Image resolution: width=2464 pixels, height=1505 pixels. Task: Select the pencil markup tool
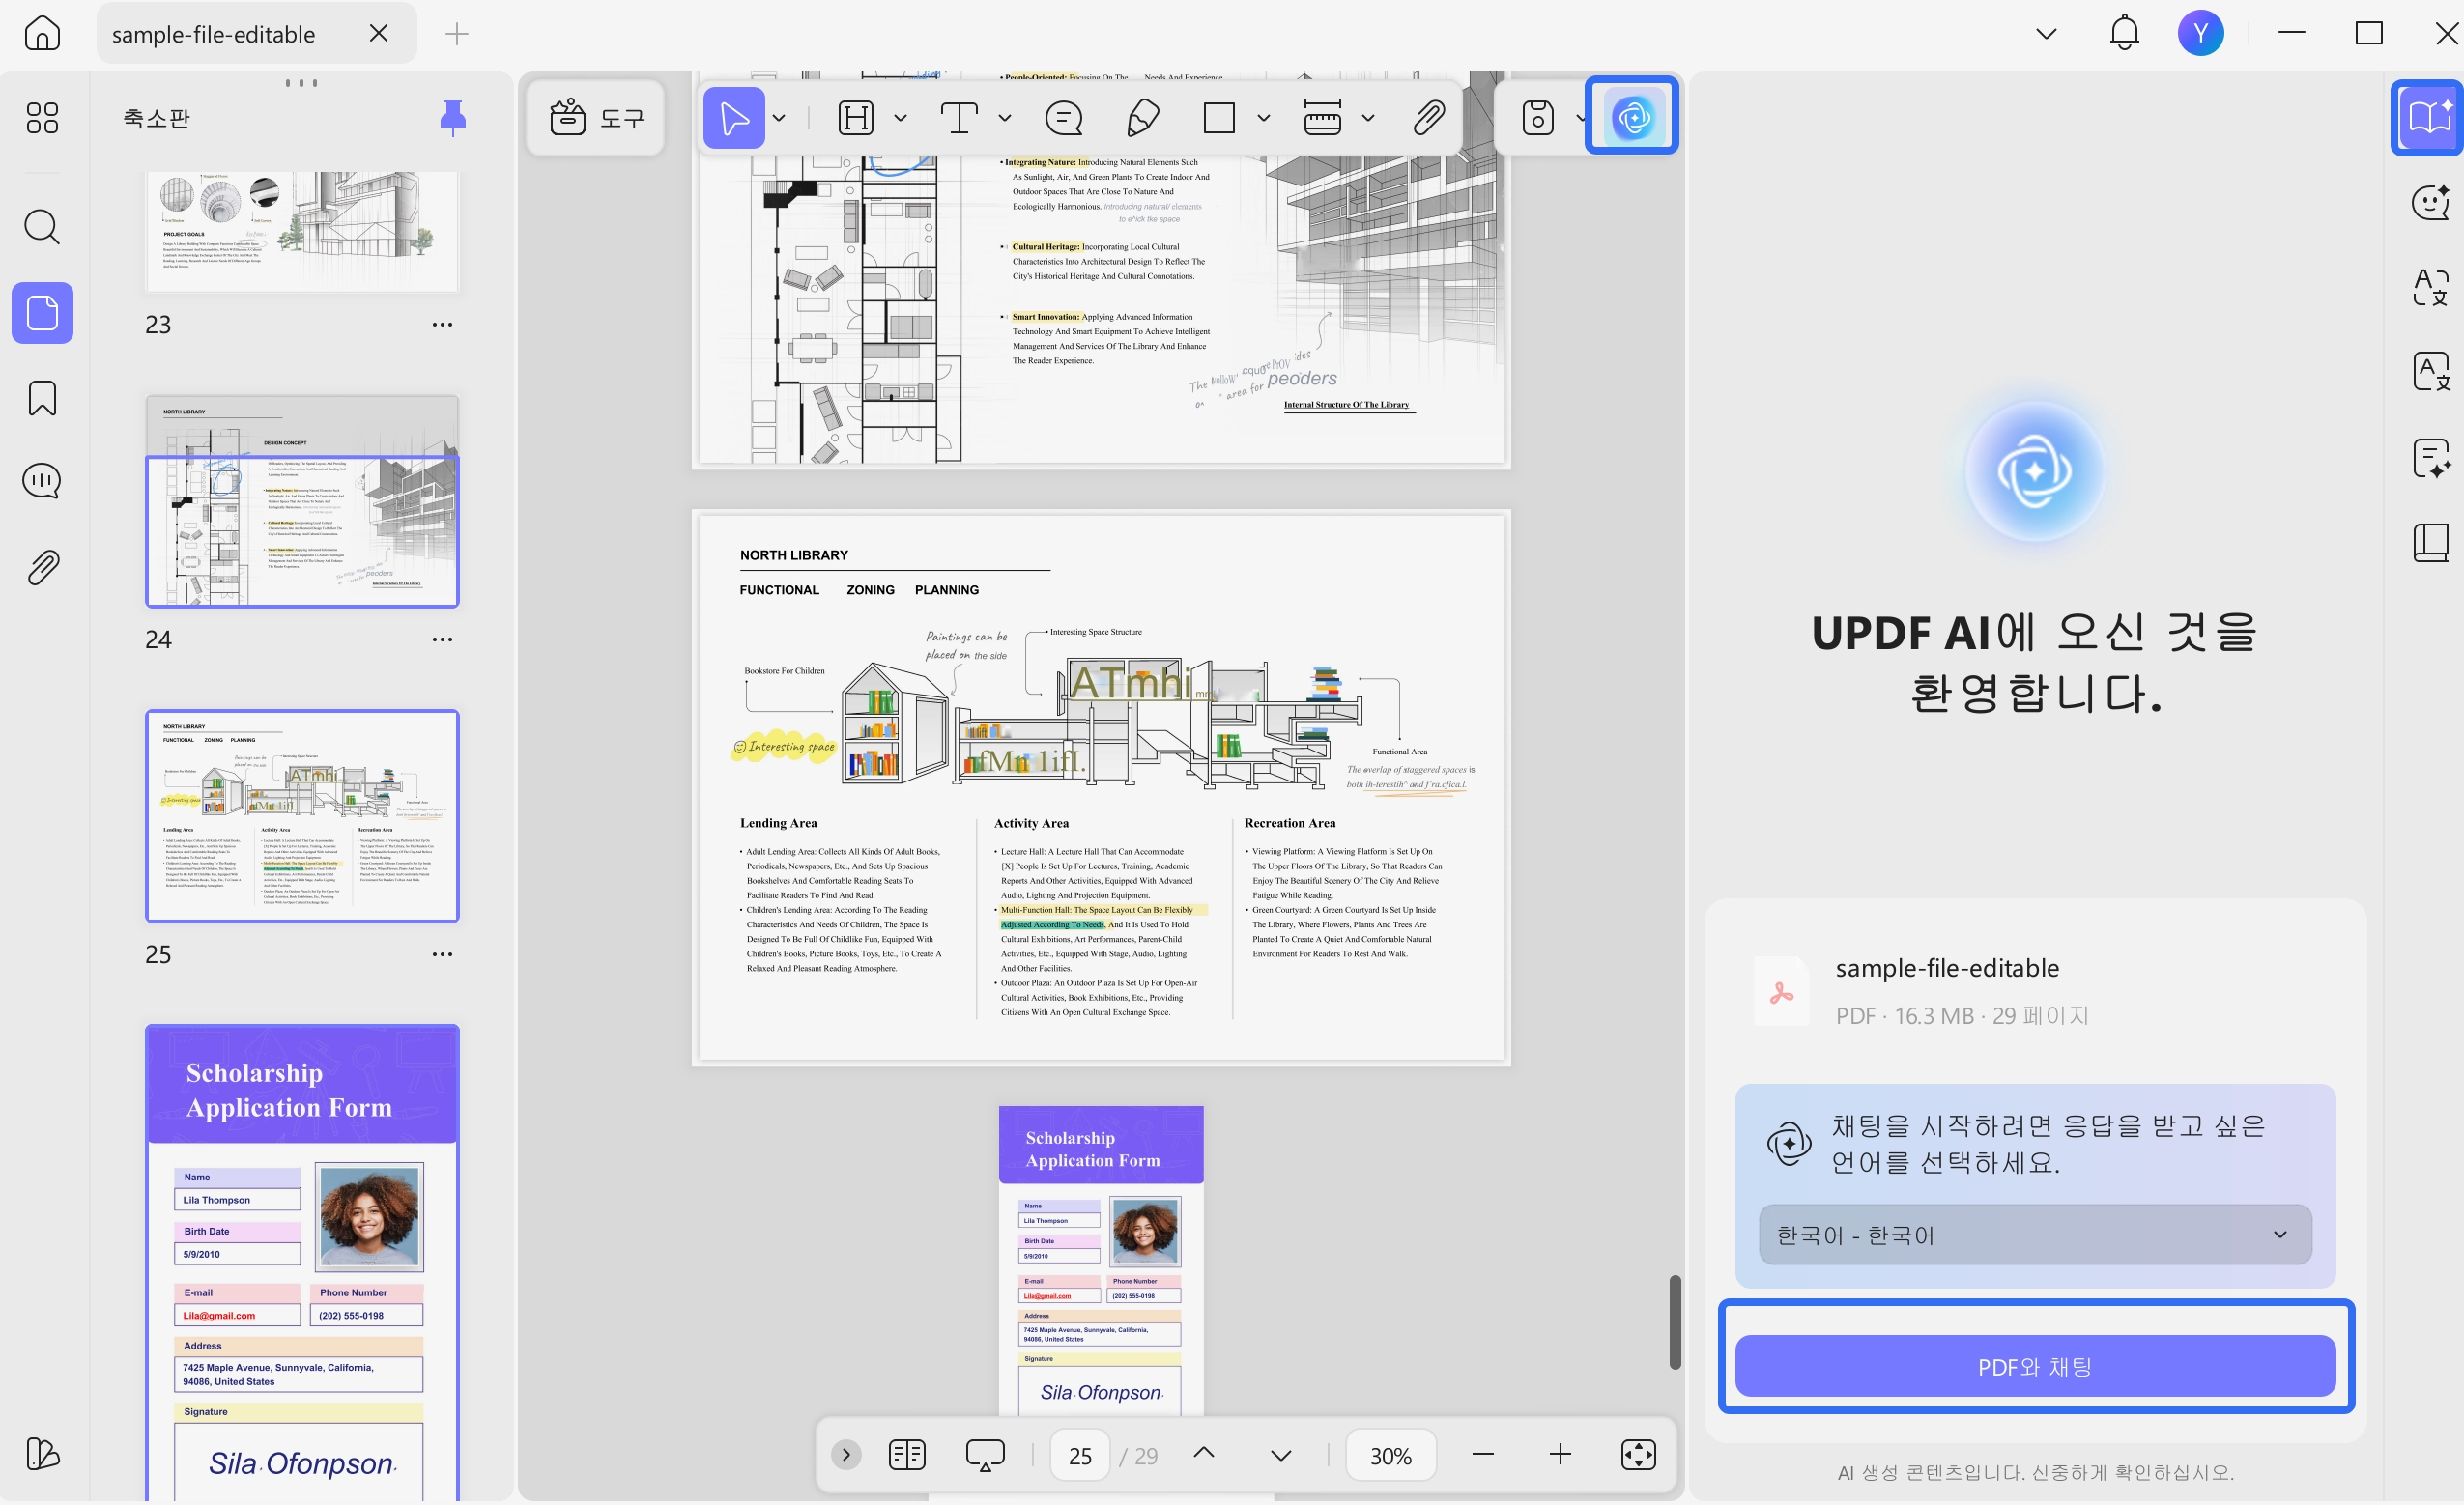(1143, 117)
